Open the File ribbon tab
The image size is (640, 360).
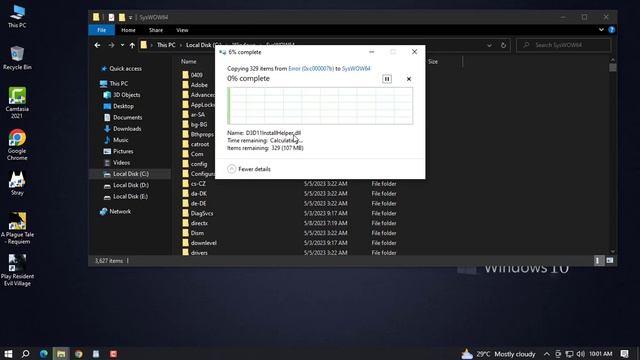click(102, 30)
